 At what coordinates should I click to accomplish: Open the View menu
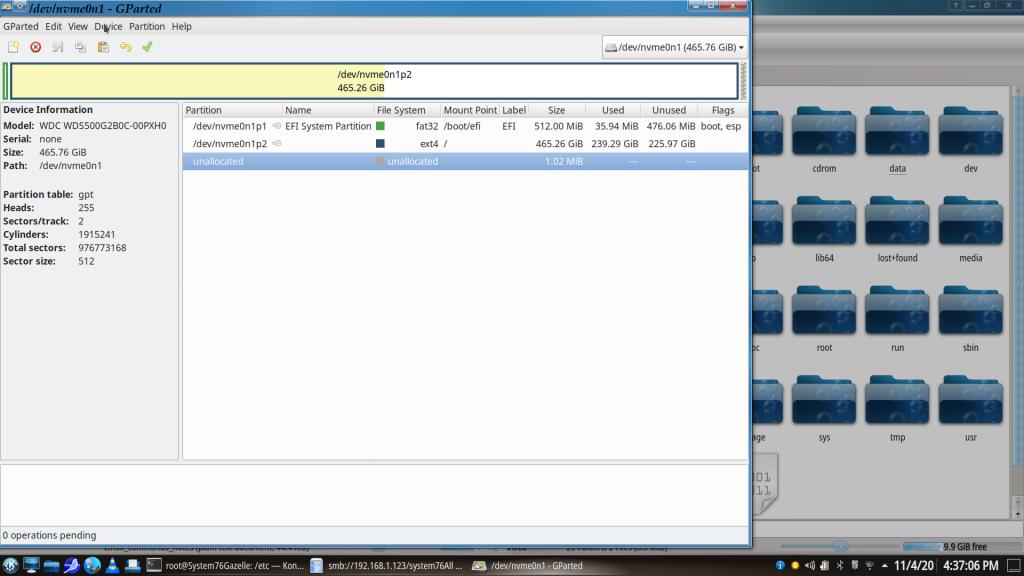click(77, 26)
